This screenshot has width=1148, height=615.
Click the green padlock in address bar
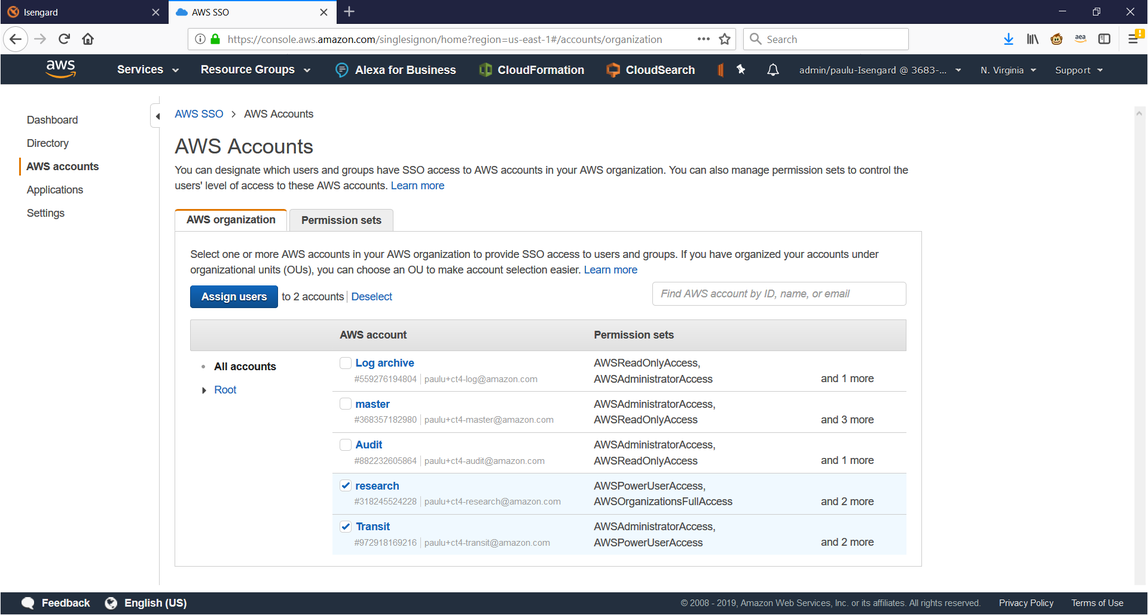[215, 39]
